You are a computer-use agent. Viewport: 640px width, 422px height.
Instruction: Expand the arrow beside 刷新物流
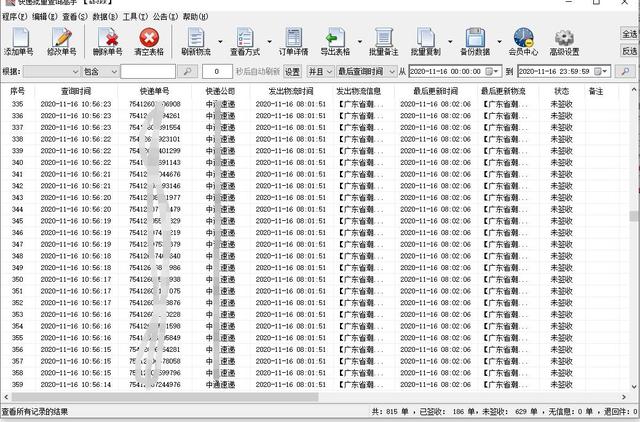[220, 42]
